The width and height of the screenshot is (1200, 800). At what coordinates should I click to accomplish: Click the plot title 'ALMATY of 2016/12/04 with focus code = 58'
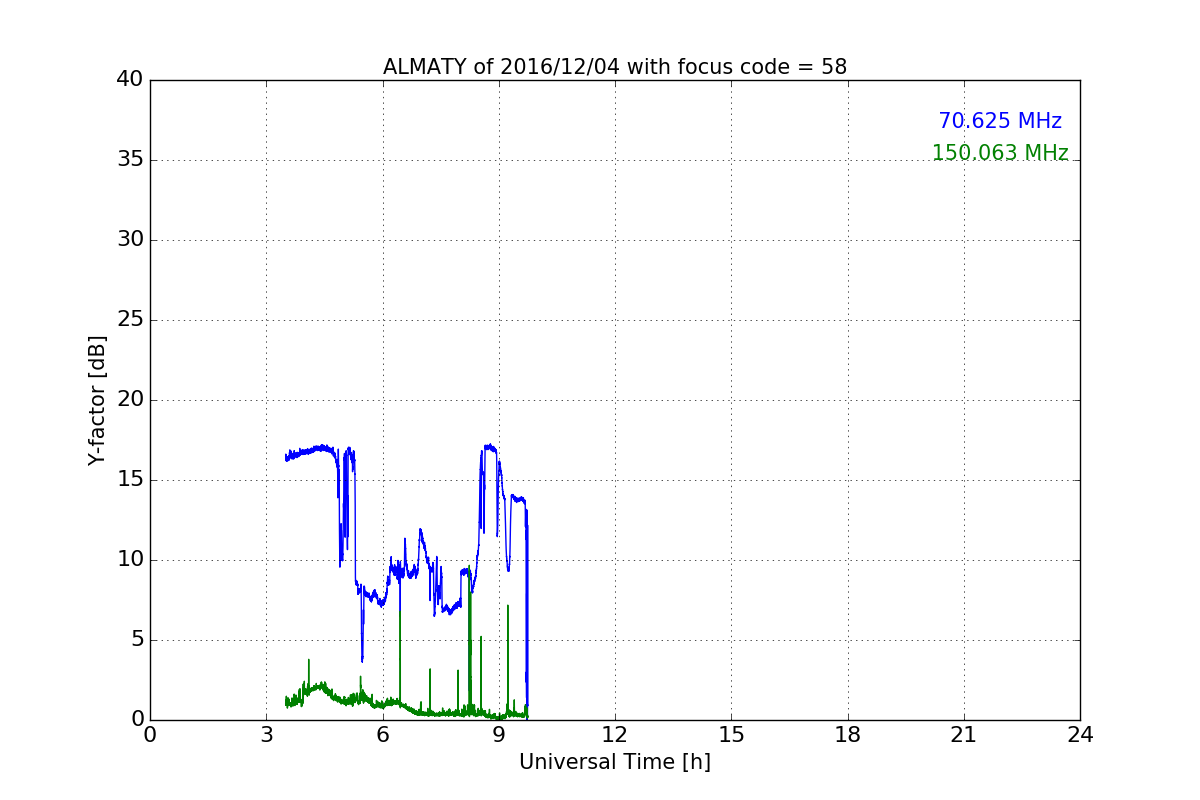coord(615,67)
